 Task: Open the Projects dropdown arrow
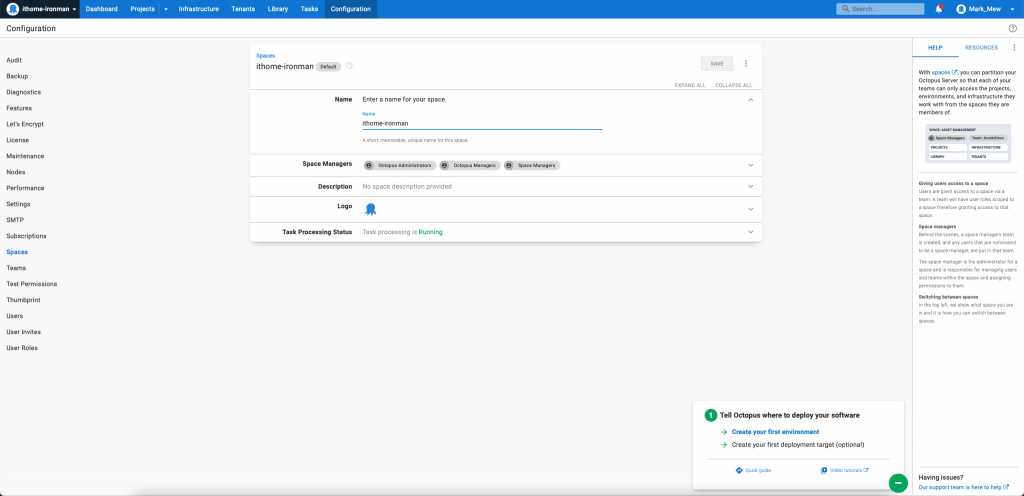[165, 9]
